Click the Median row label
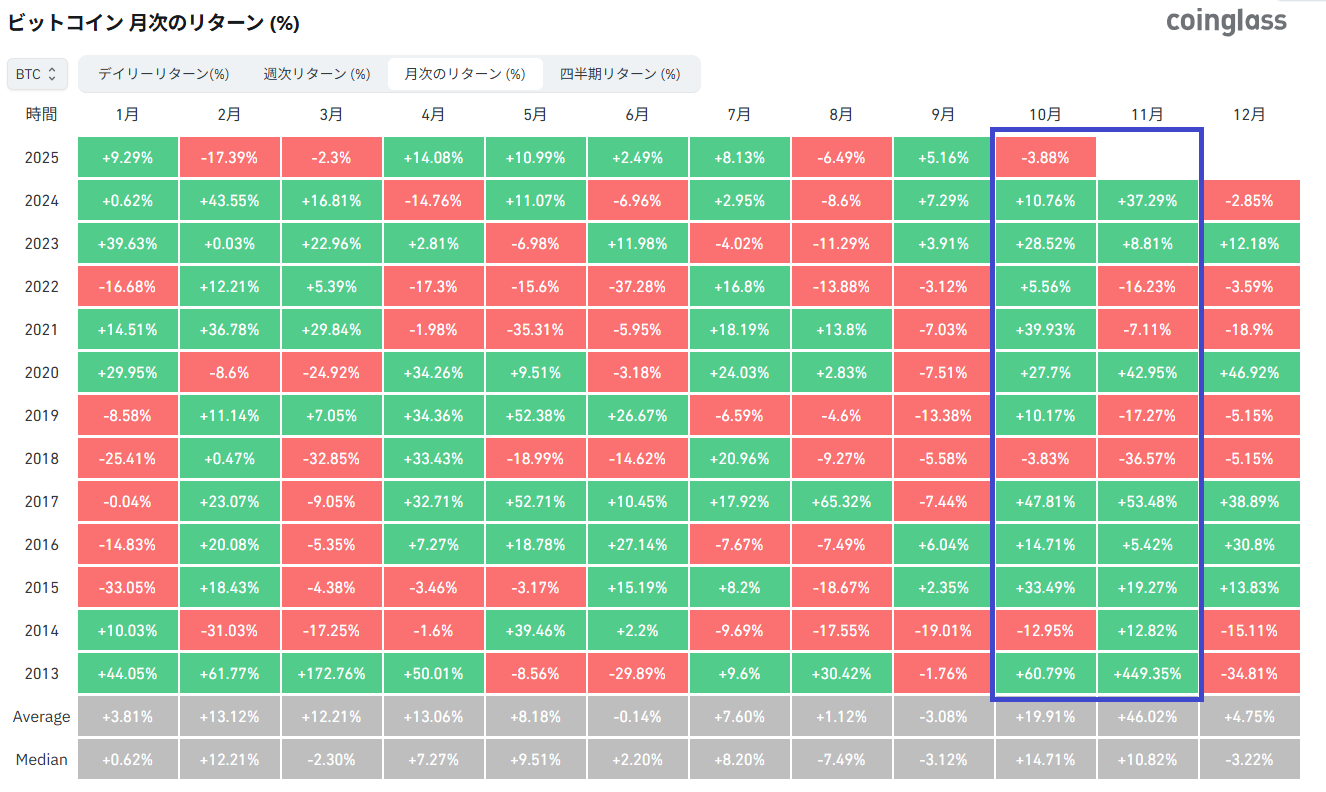Image resolution: width=1326 pixels, height=792 pixels. [x=41, y=759]
